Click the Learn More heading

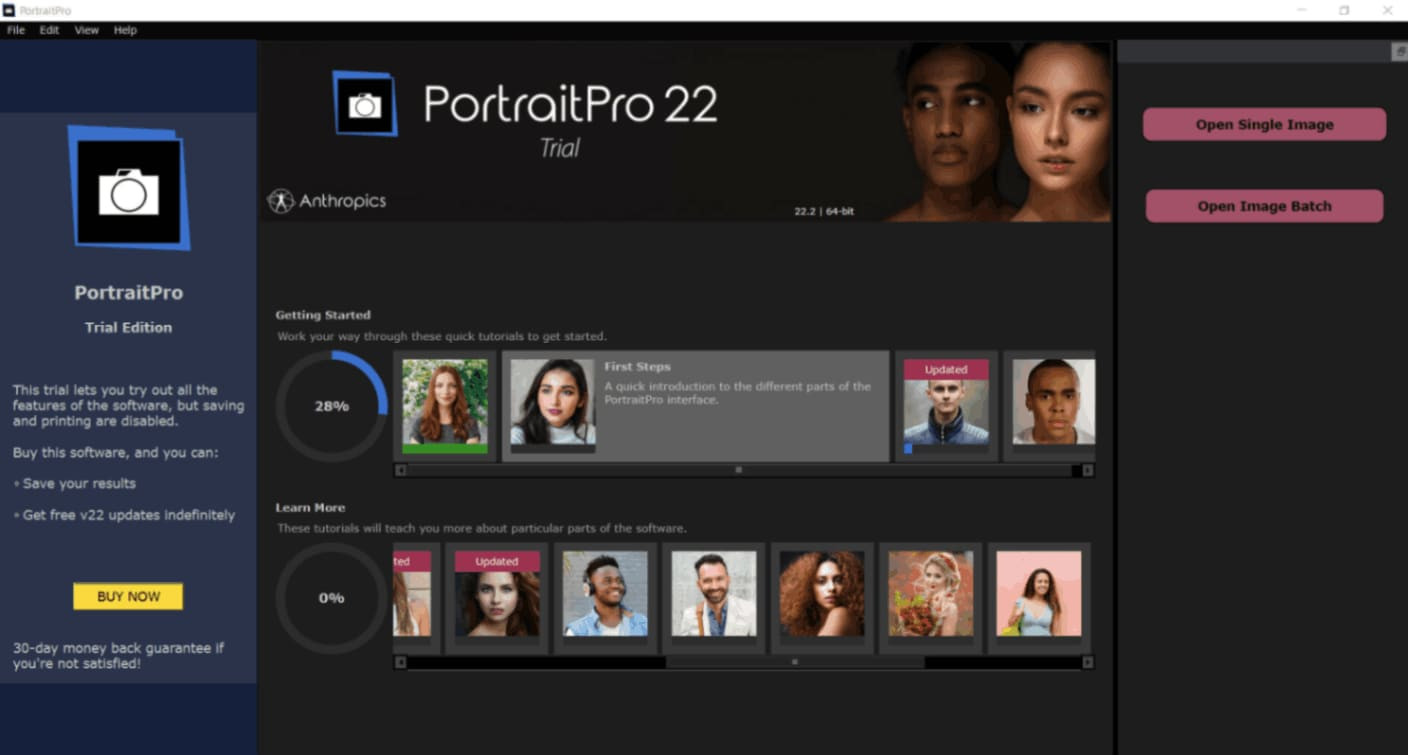[x=310, y=507]
